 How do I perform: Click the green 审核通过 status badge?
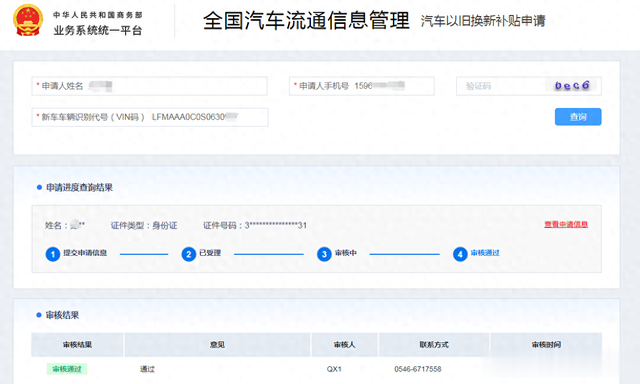(x=67, y=369)
